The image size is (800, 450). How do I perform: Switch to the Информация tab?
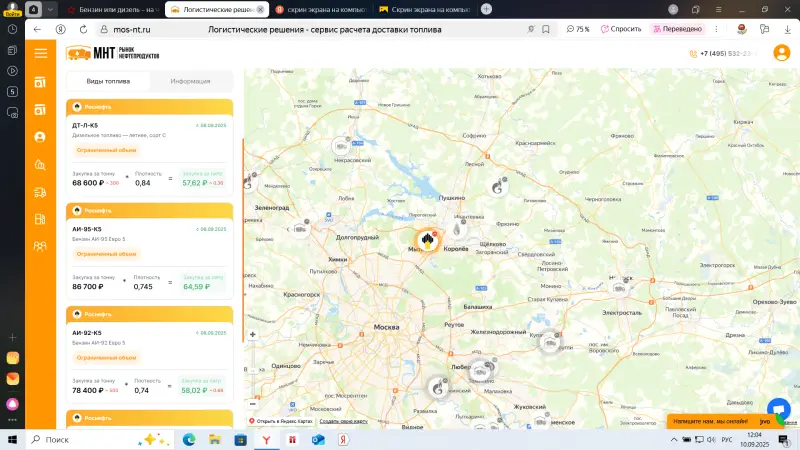(x=190, y=81)
